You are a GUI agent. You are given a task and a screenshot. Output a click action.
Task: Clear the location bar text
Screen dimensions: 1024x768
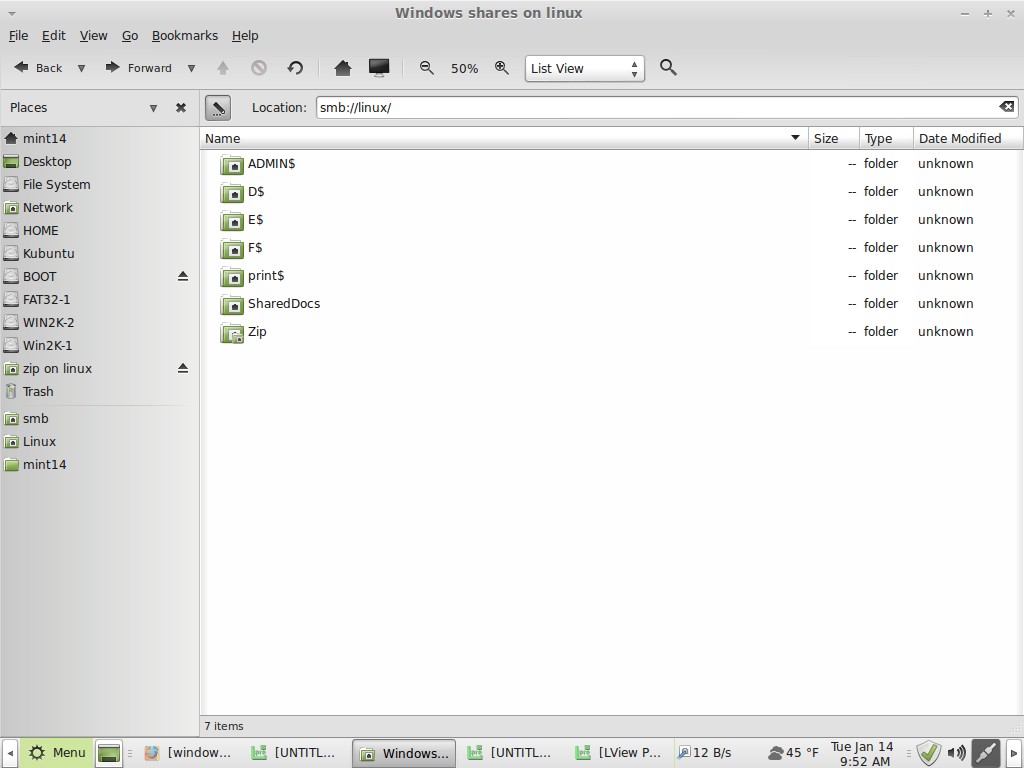[x=1006, y=107]
